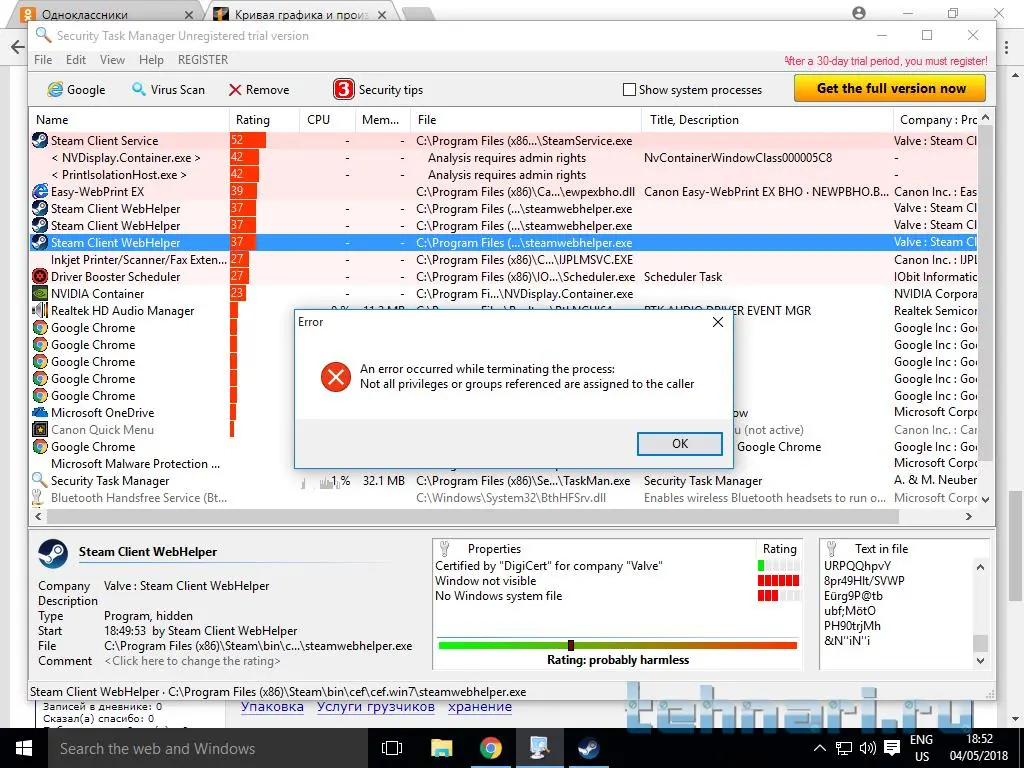
Task: Open the File menu
Action: pyautogui.click(x=43, y=59)
